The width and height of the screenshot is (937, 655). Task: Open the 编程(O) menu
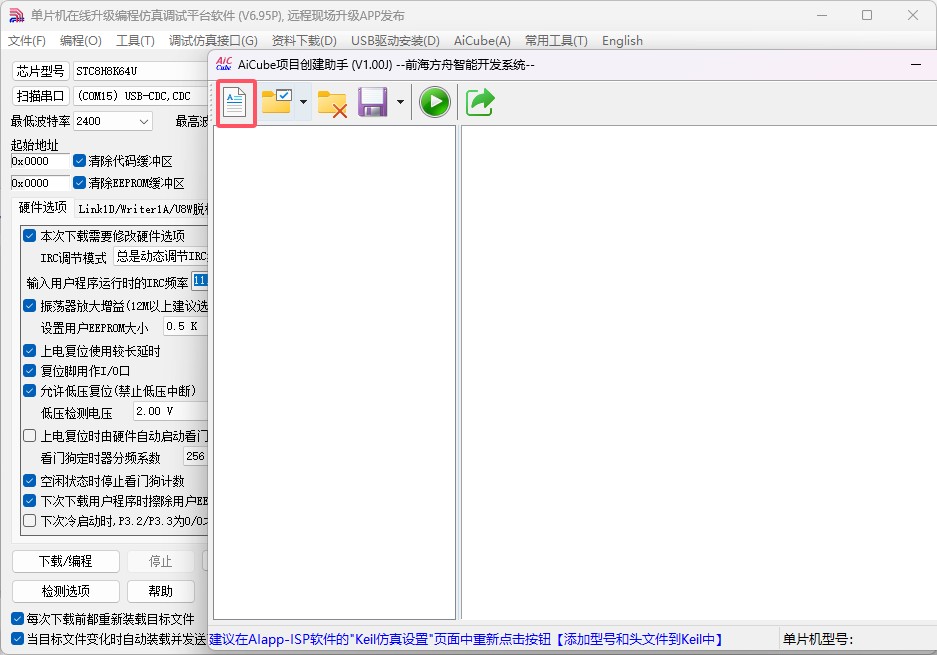81,41
